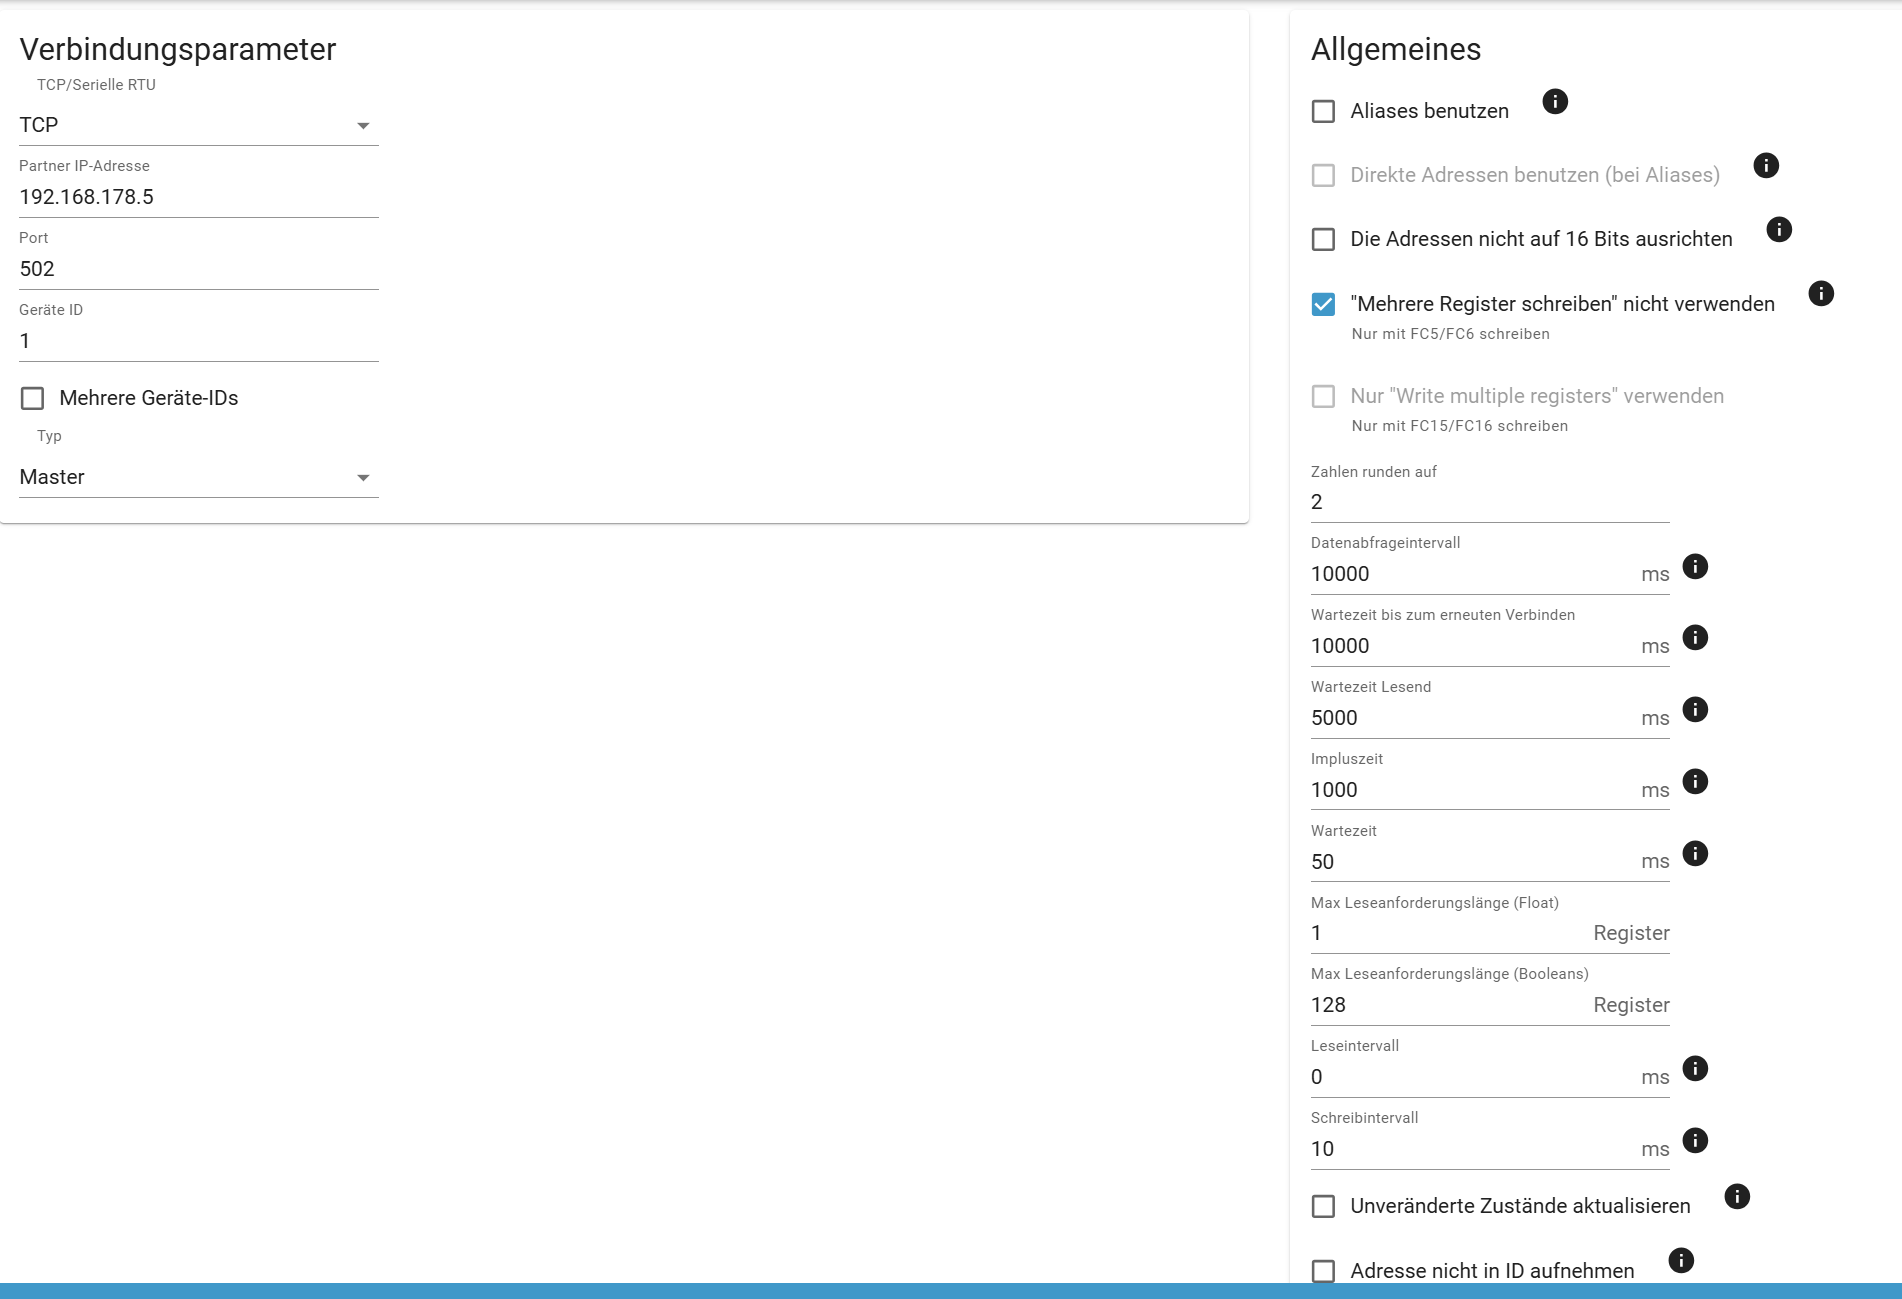Click info icon next to Mehrere Register schreiben
This screenshot has width=1902, height=1299.
point(1822,294)
